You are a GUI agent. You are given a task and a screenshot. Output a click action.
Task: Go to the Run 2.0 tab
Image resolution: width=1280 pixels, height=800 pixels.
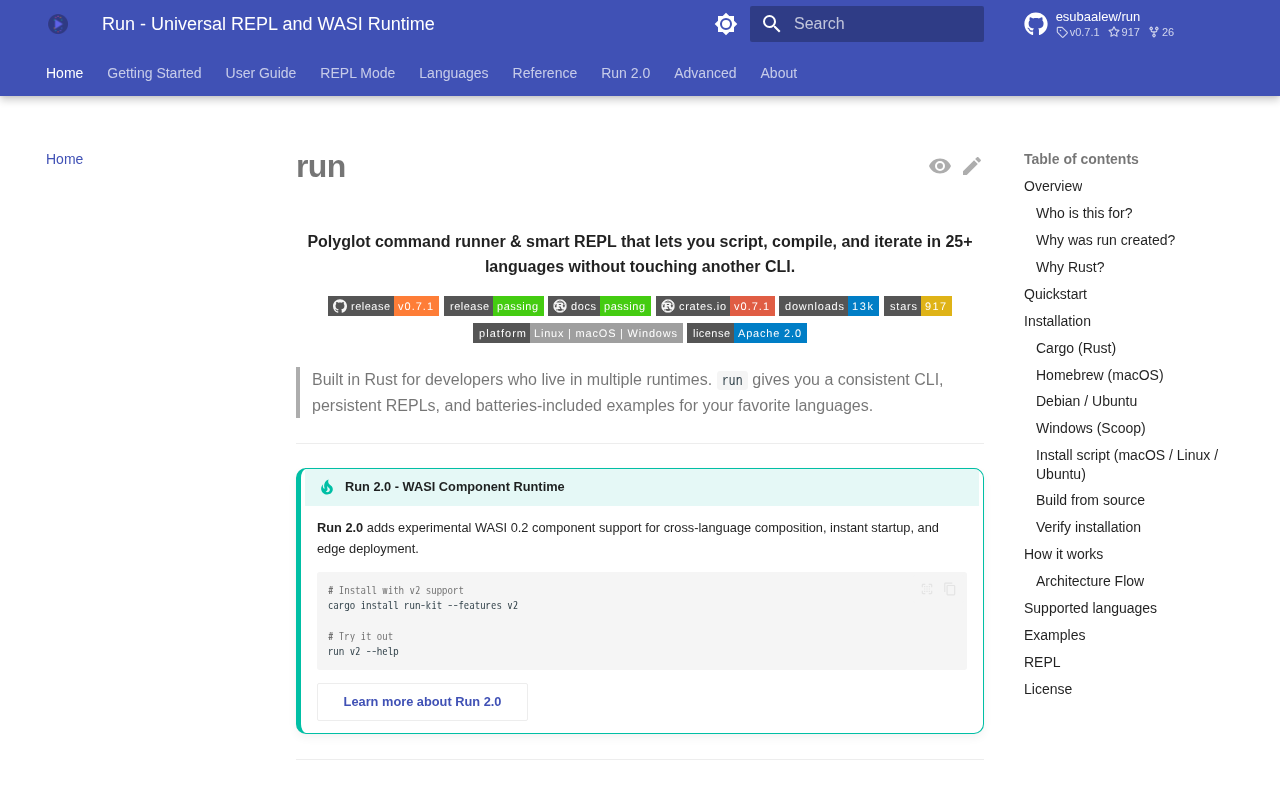(x=625, y=73)
